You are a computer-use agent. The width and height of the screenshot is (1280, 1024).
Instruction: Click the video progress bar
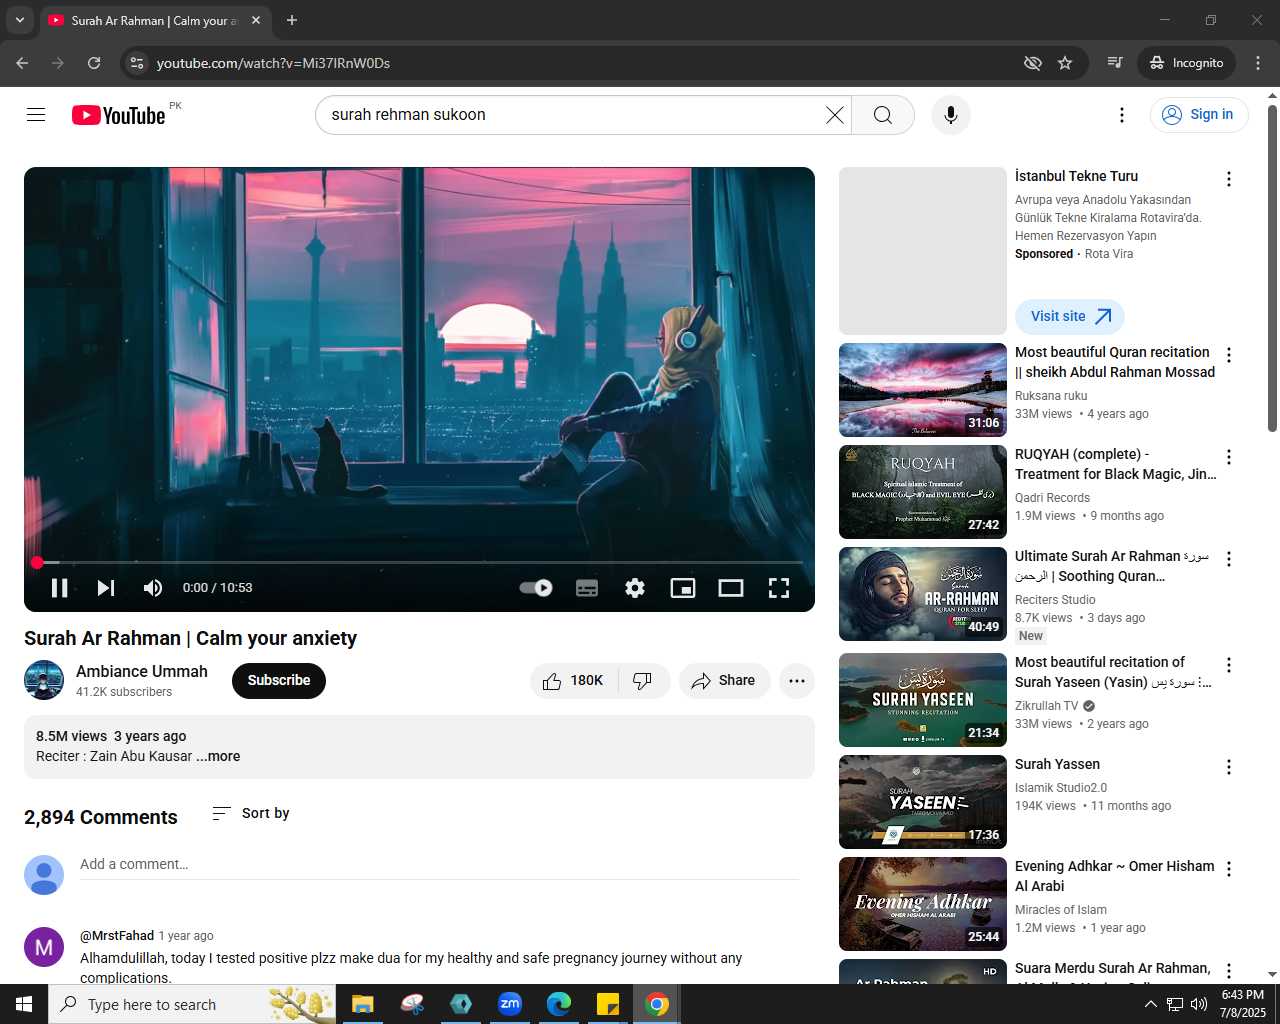pos(419,563)
